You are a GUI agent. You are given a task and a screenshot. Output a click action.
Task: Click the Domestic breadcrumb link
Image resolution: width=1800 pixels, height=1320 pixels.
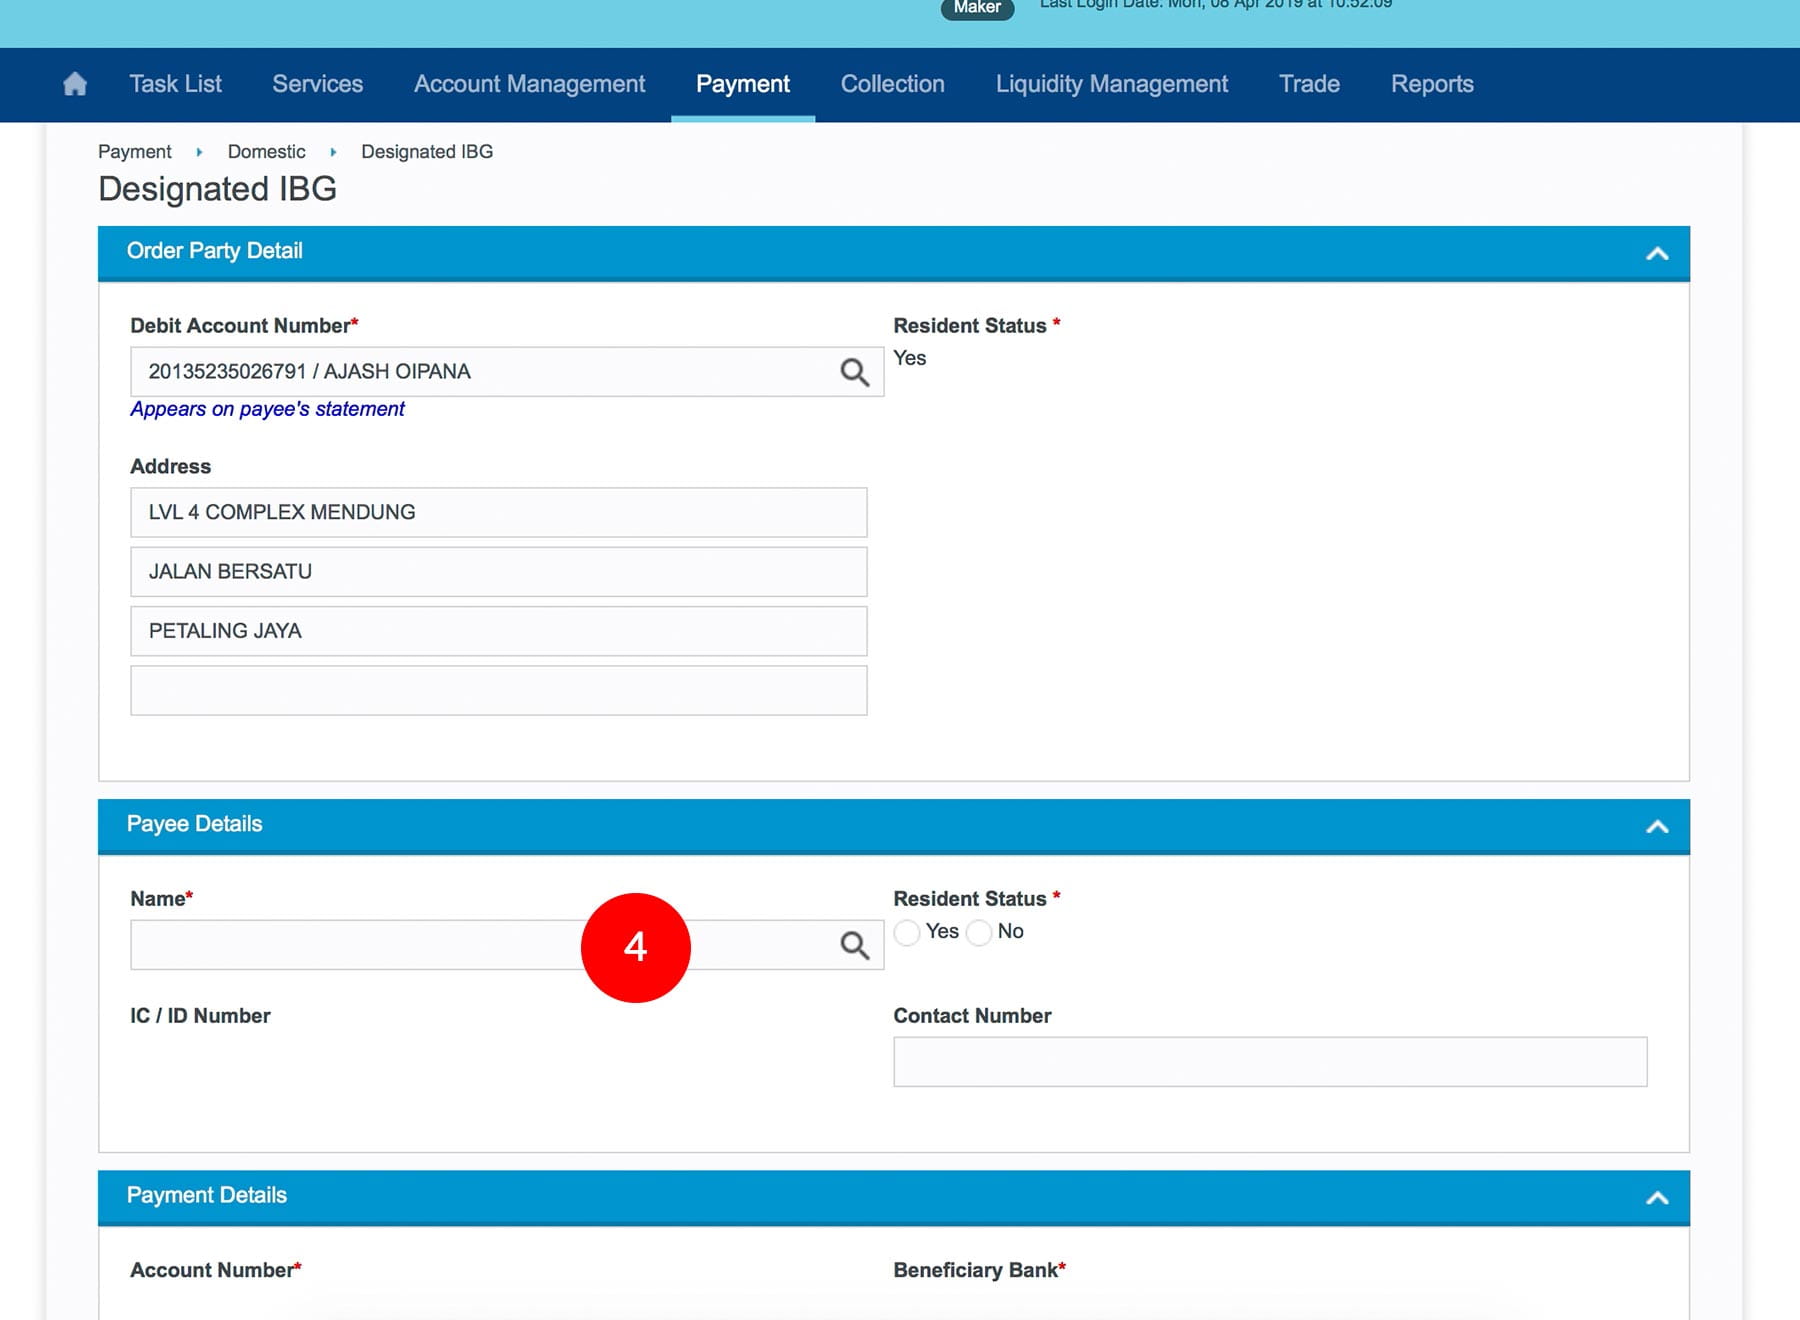coord(266,152)
